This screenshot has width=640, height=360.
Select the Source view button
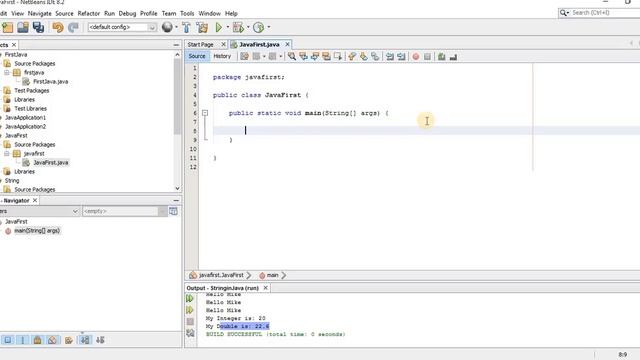197,56
